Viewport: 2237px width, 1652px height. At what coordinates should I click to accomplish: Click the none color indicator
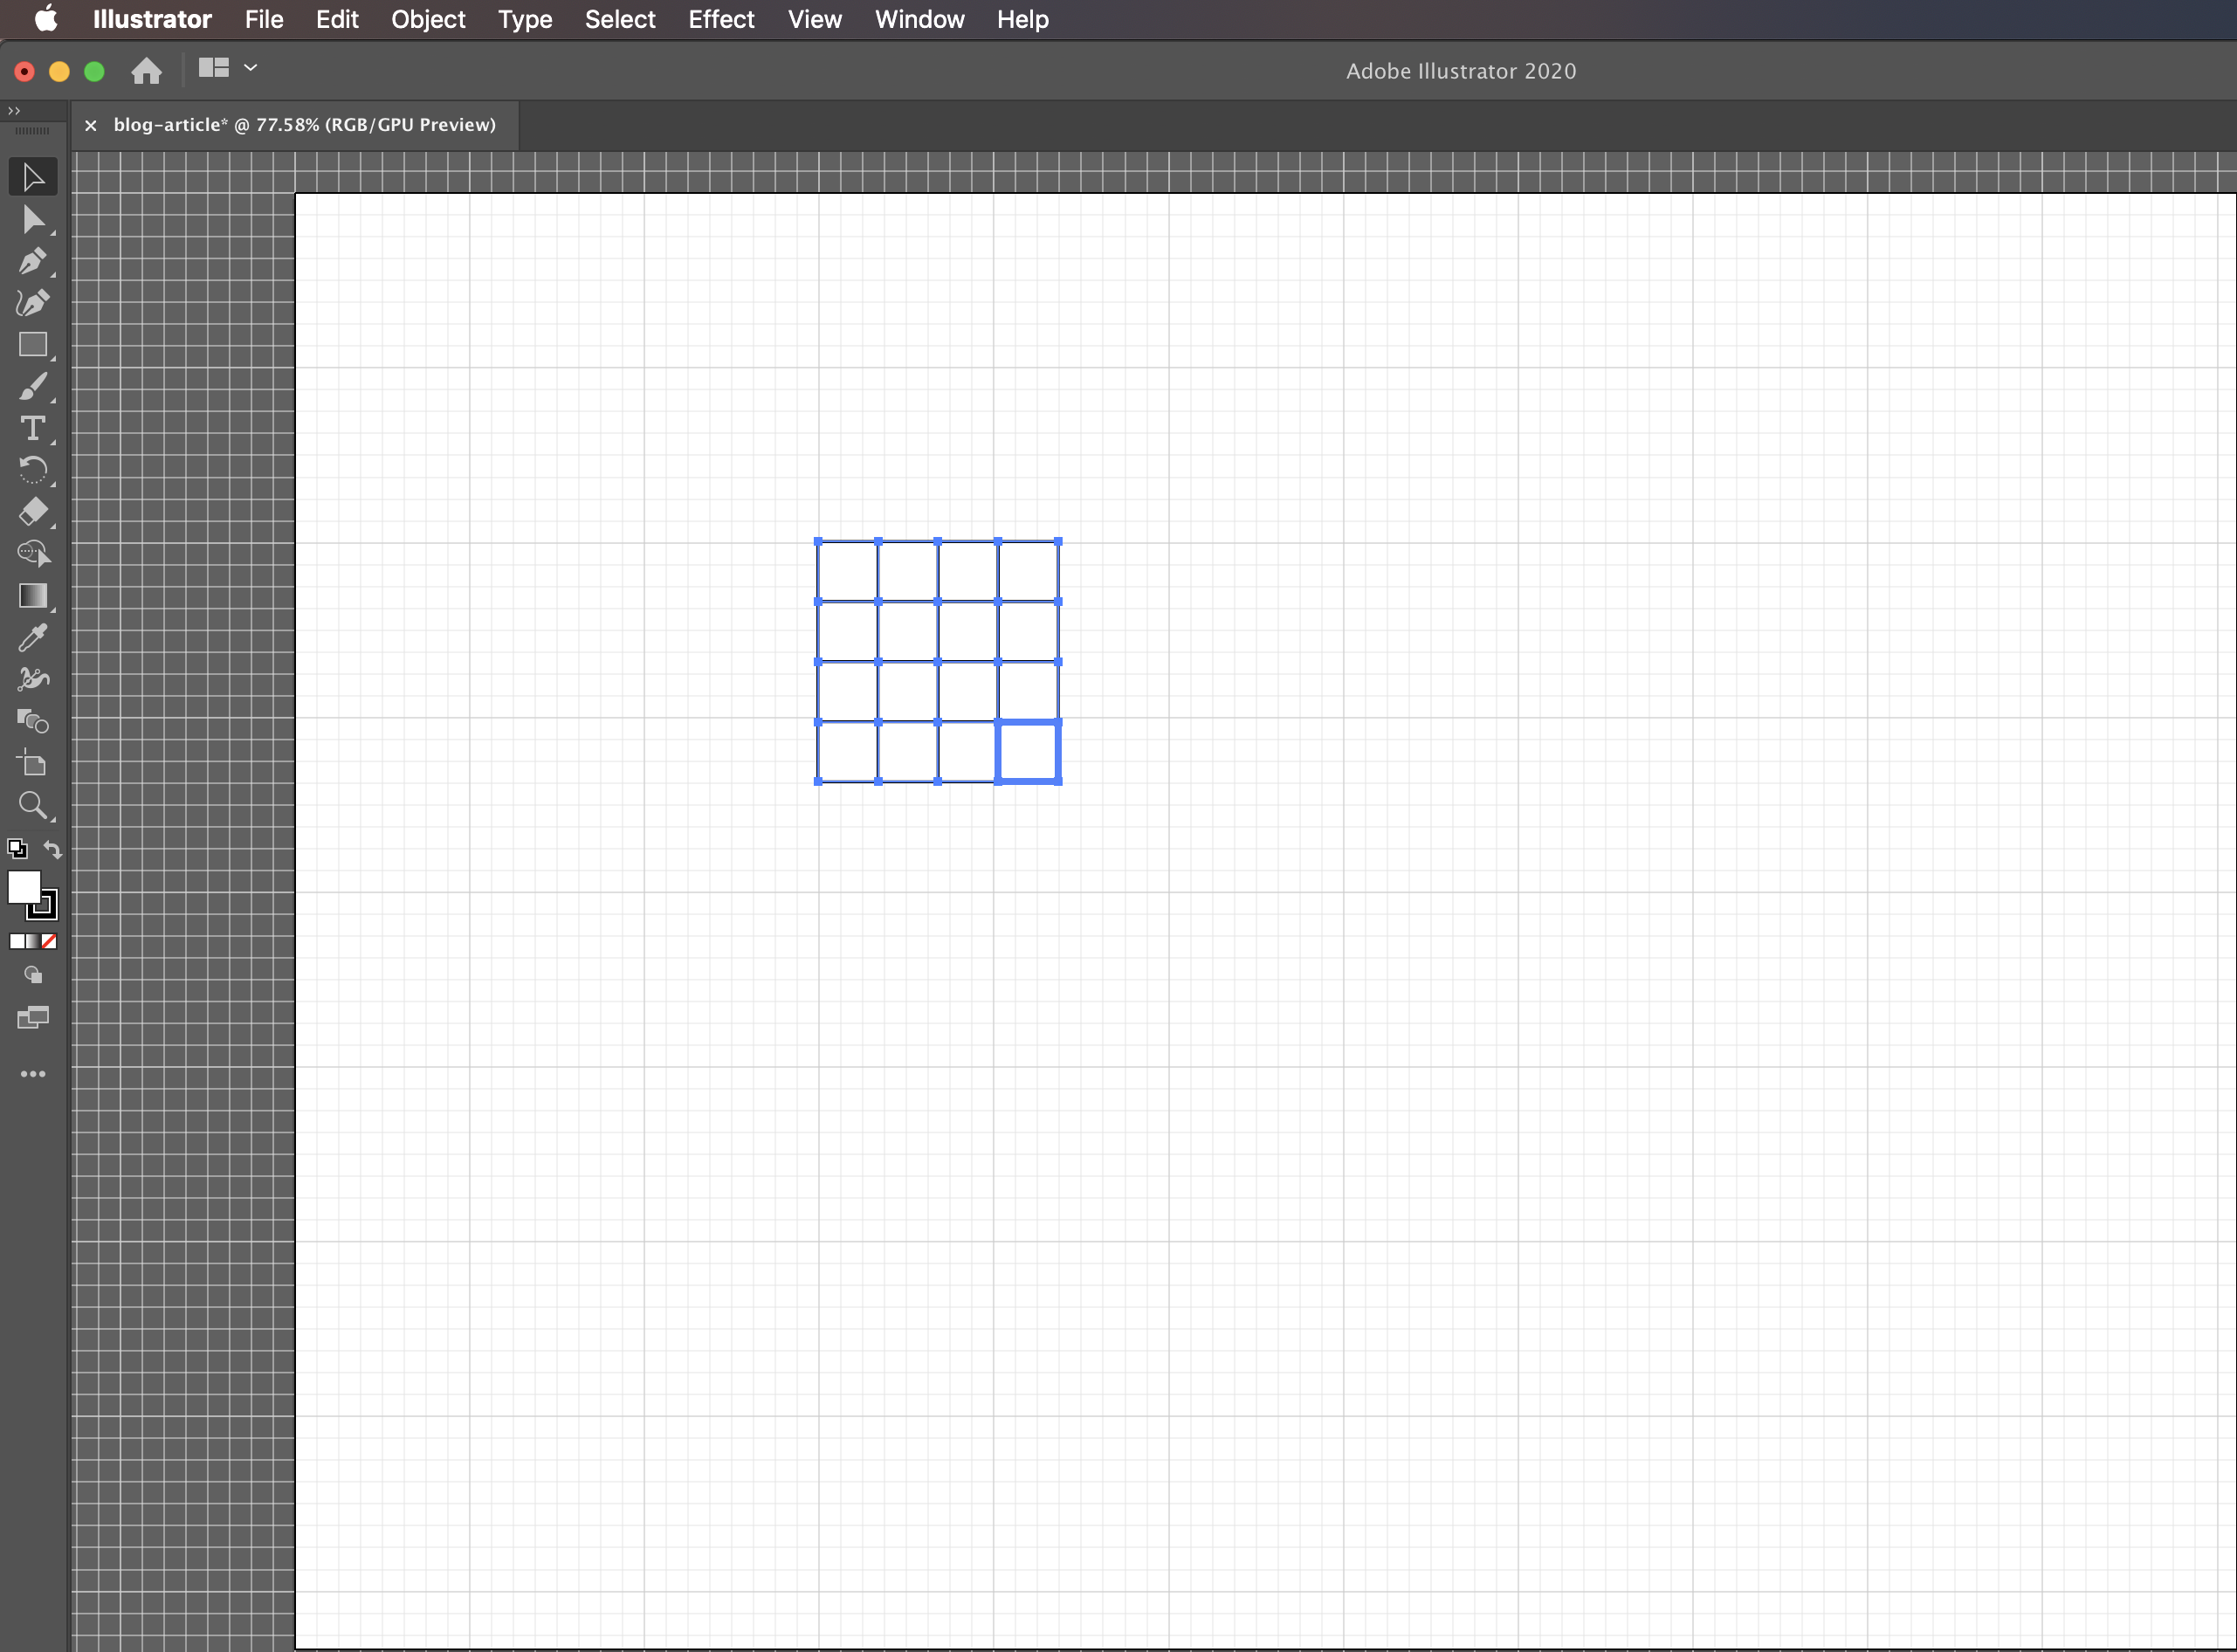tap(47, 940)
